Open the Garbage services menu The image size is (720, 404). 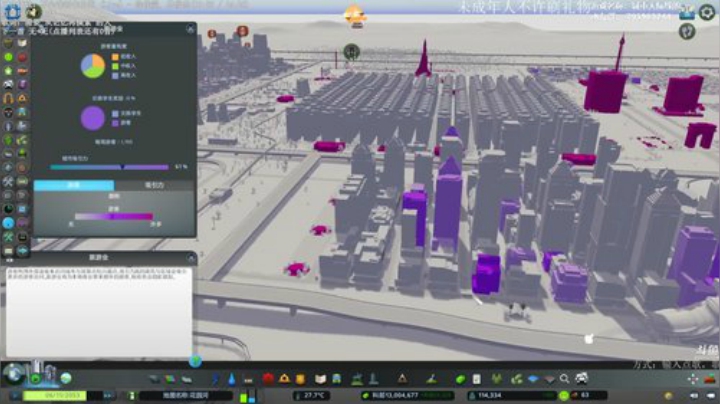[248, 380]
